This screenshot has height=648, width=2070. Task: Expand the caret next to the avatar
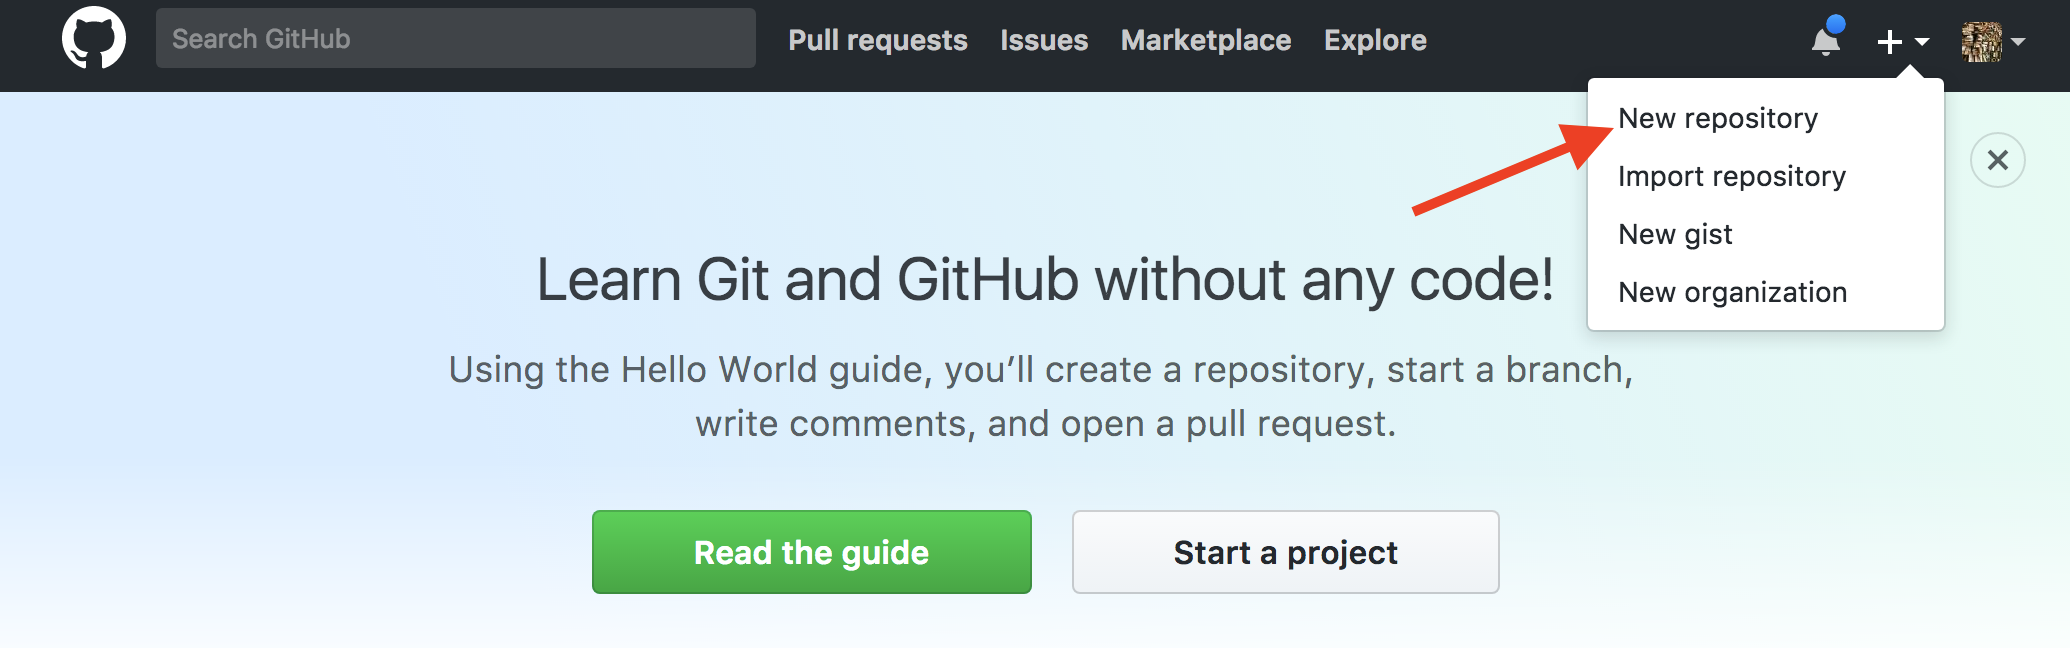2018,42
